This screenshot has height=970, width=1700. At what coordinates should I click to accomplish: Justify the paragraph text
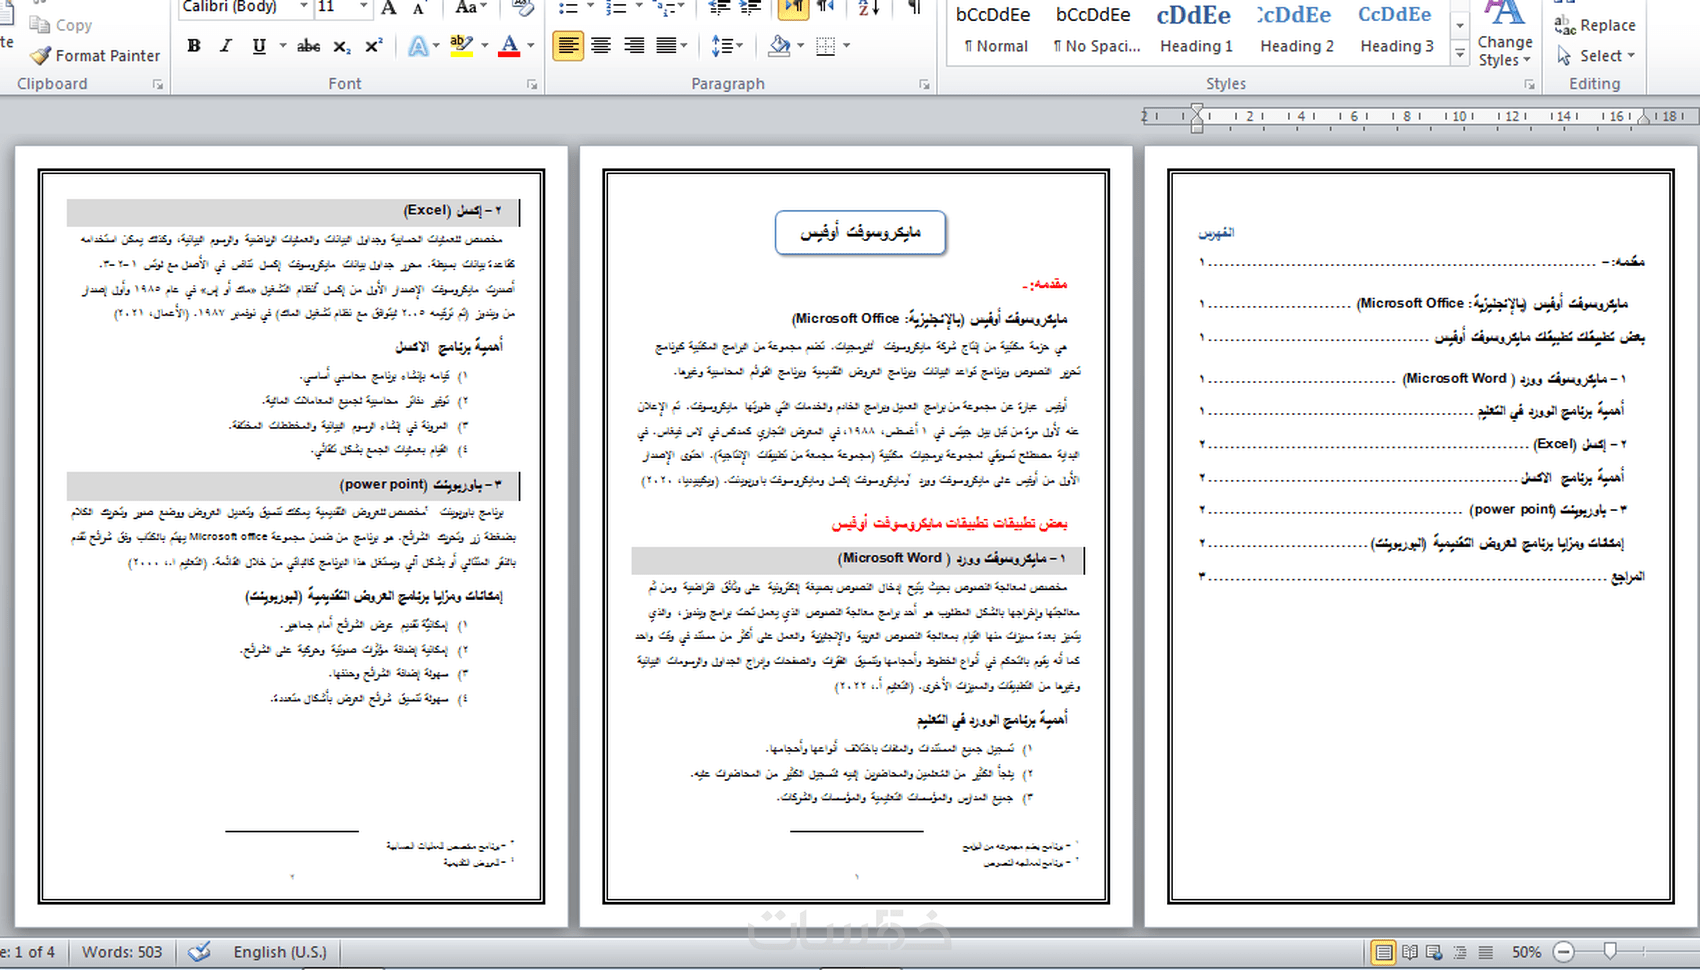click(x=666, y=46)
